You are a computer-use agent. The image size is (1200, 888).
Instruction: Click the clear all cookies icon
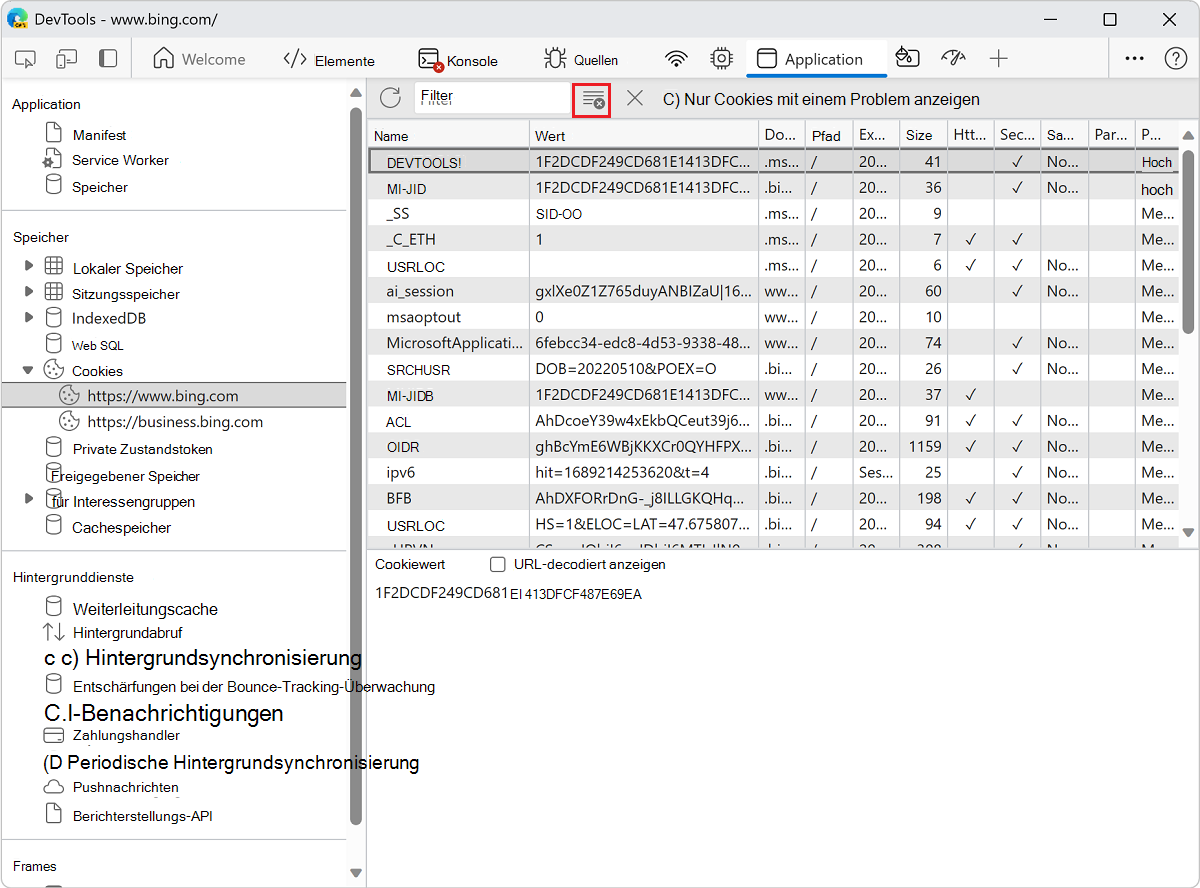coord(593,100)
